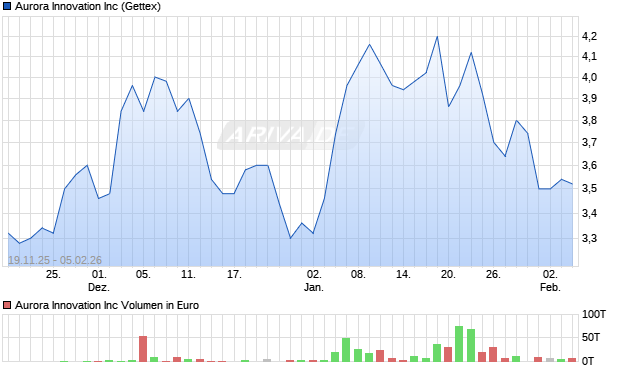Click the '11.' date axis label
This screenshot has height=371, width=620.
[189, 274]
